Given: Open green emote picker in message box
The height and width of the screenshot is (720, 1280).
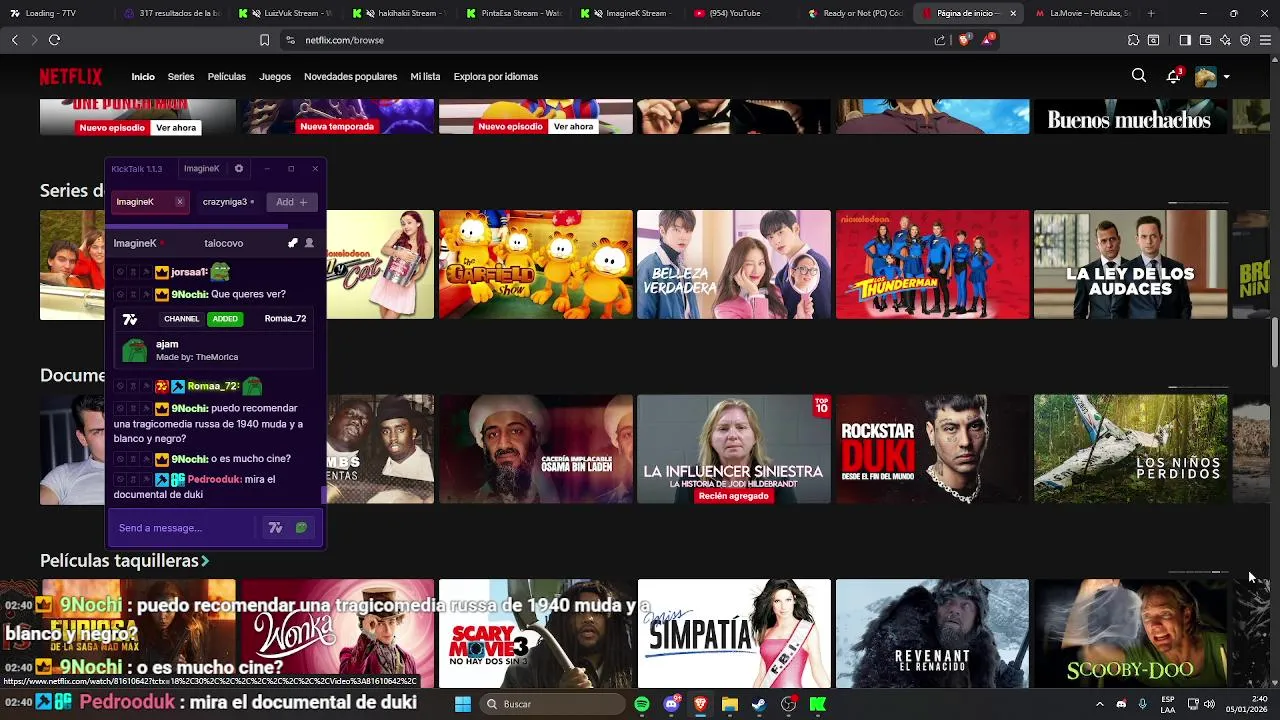Looking at the screenshot, I should click(x=301, y=528).
